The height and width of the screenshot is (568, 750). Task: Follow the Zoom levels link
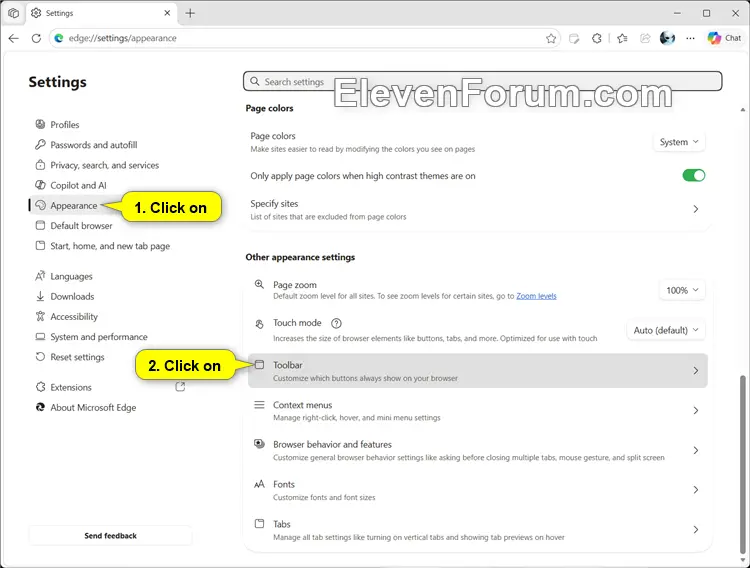point(536,296)
